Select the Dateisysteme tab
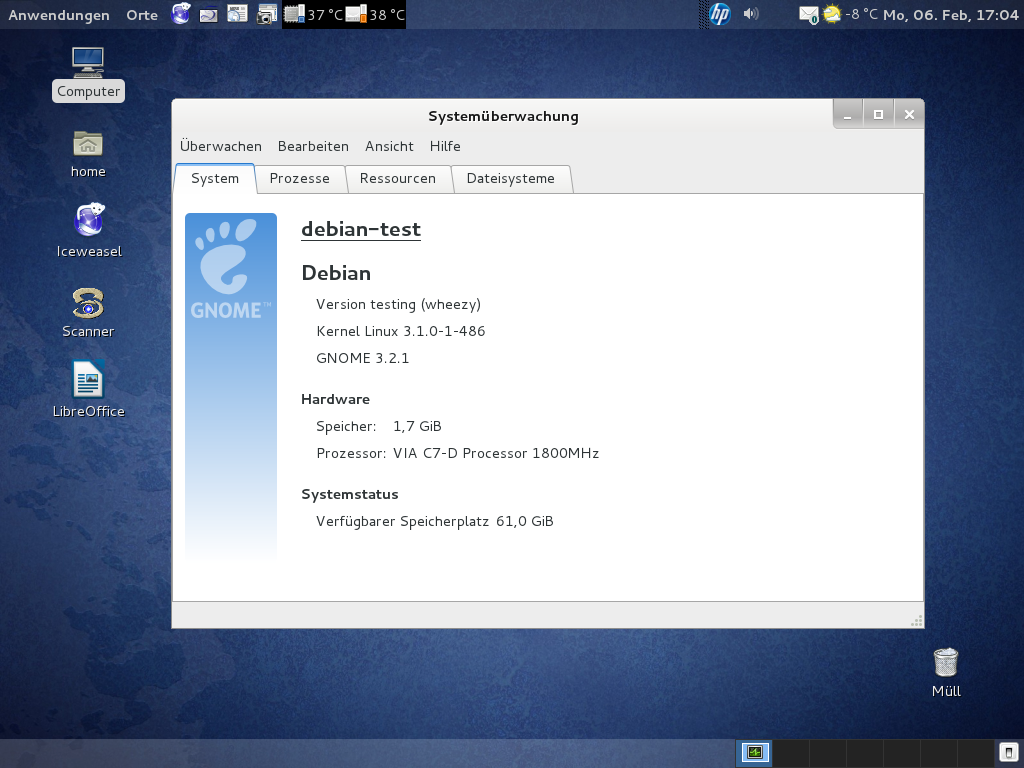Viewport: 1024px width, 768px height. click(x=510, y=179)
